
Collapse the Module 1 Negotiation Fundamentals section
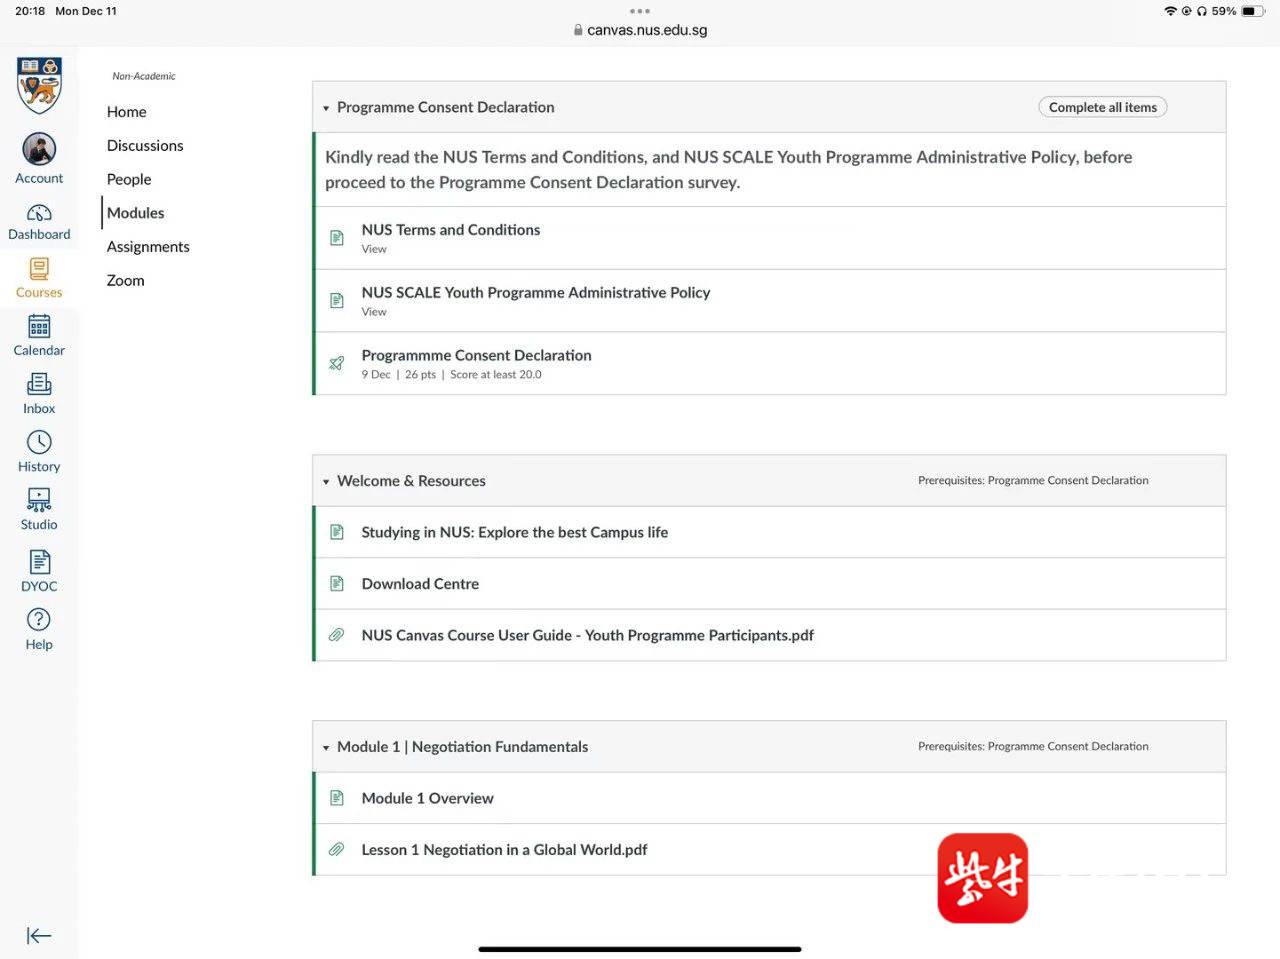pos(326,748)
